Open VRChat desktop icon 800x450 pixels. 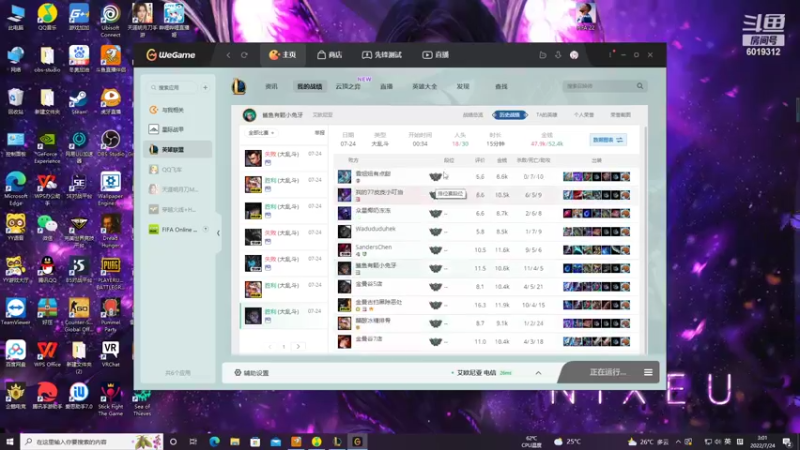(x=110, y=354)
